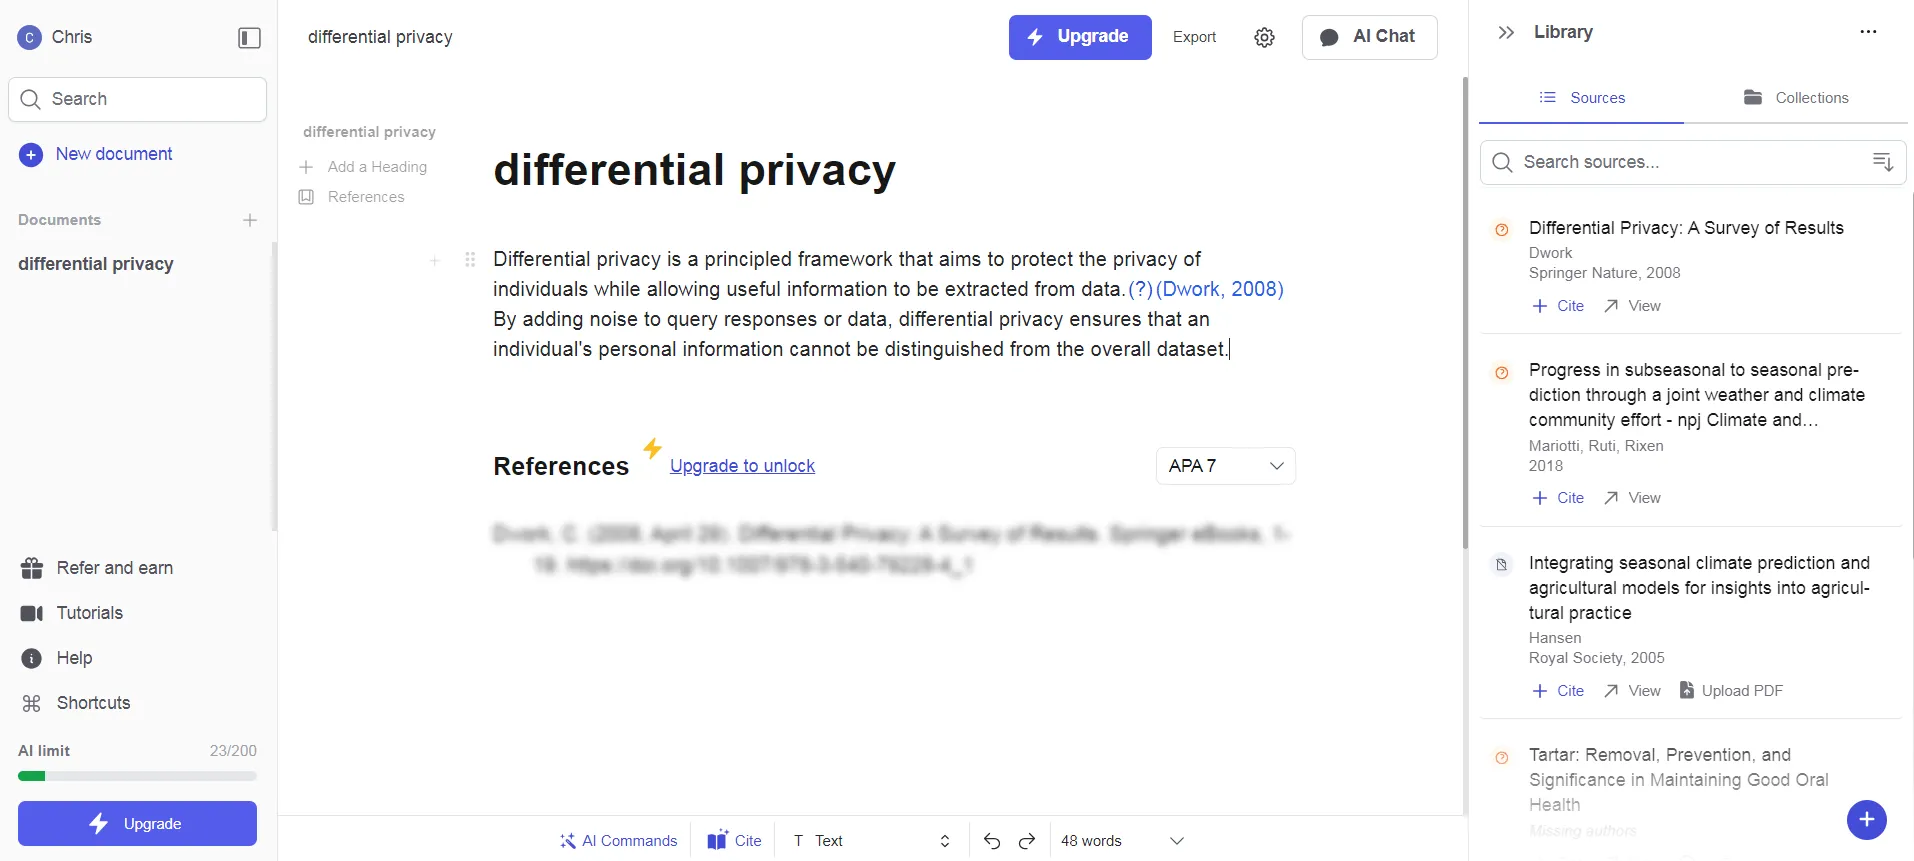Collapse the Library panel with double chevron
The image size is (1914, 861).
pos(1506,32)
